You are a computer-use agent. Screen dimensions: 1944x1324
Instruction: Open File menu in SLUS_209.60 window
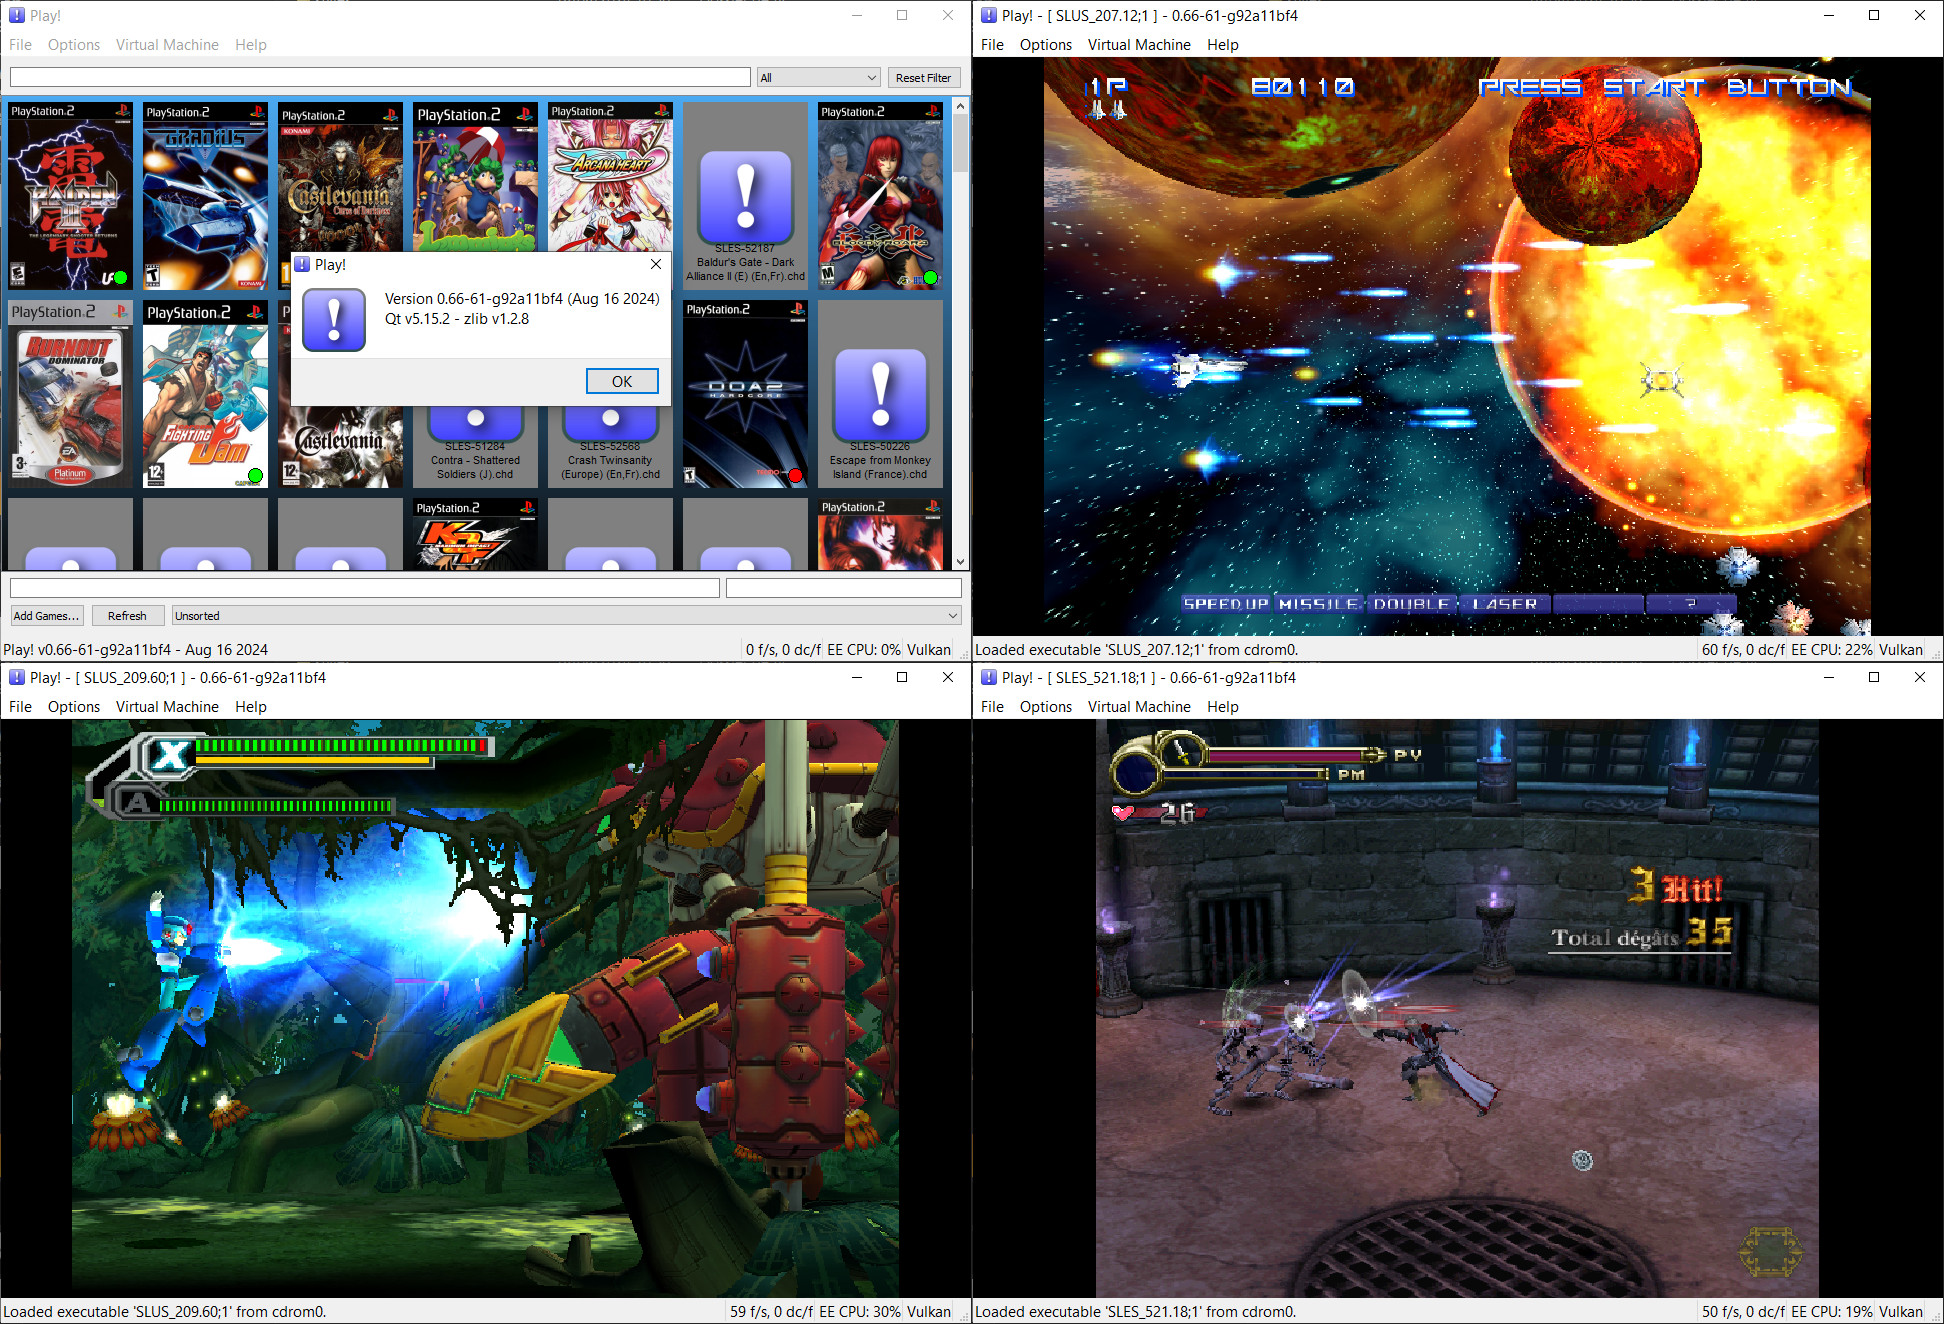tap(20, 706)
